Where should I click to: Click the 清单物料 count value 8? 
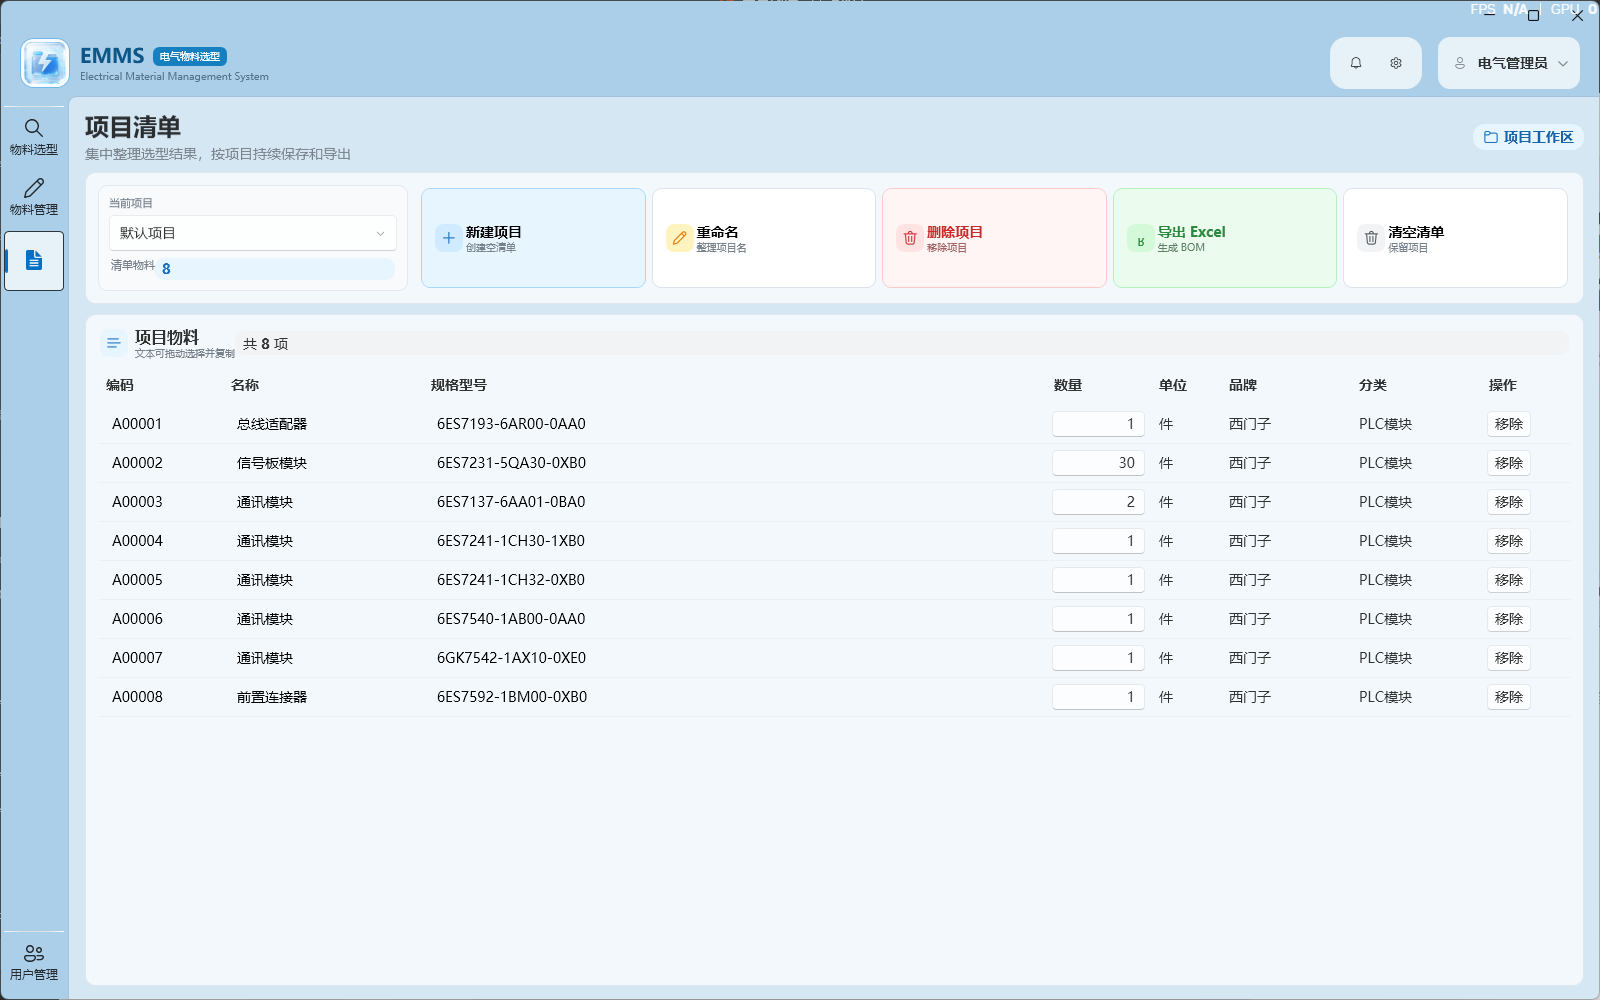[x=166, y=268]
